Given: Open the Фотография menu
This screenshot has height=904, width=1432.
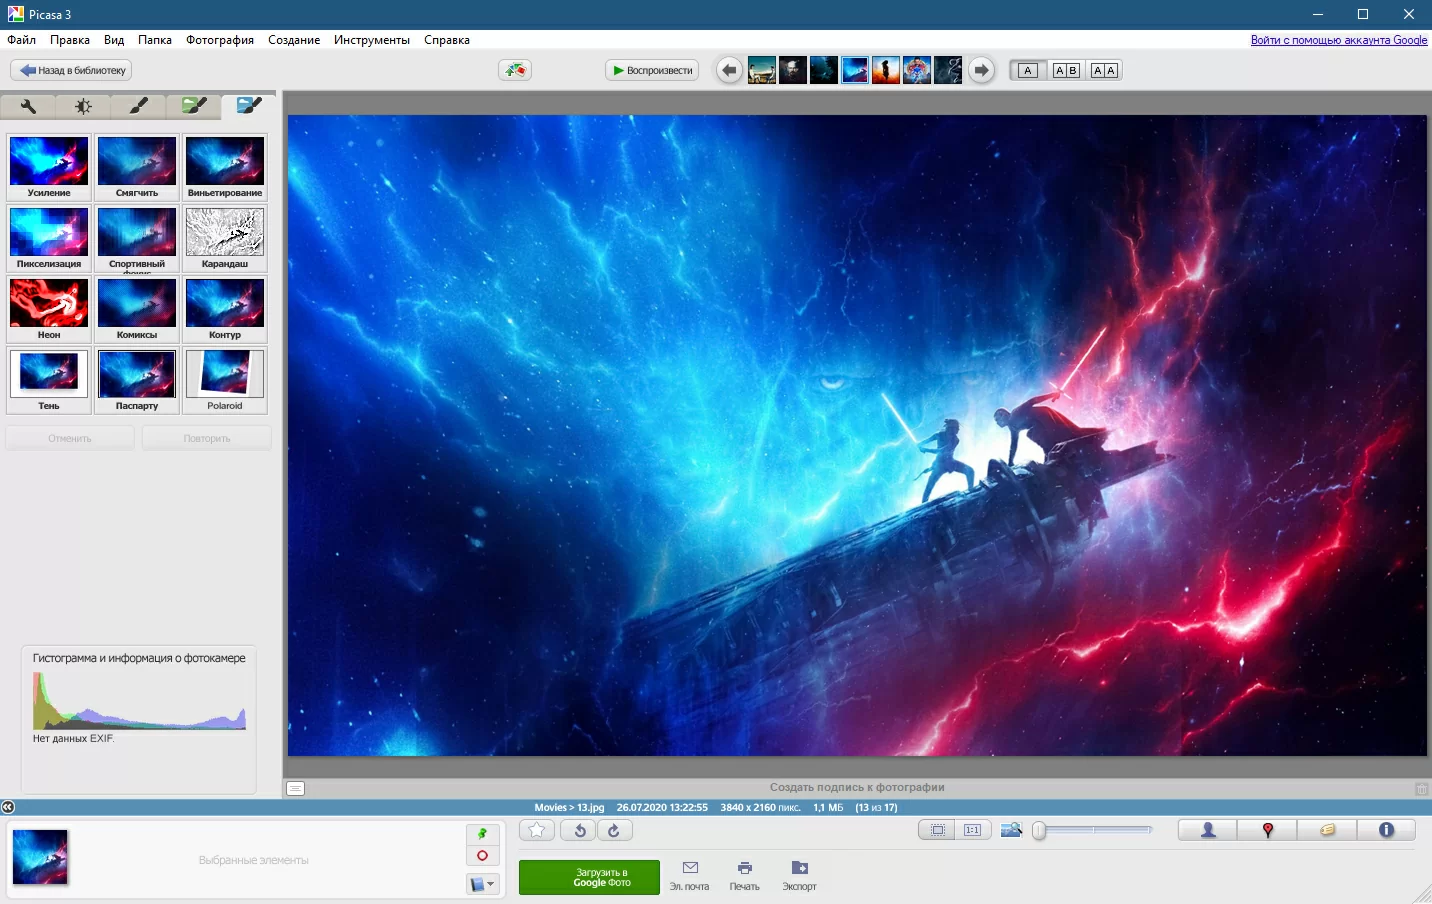Looking at the screenshot, I should tap(220, 40).
